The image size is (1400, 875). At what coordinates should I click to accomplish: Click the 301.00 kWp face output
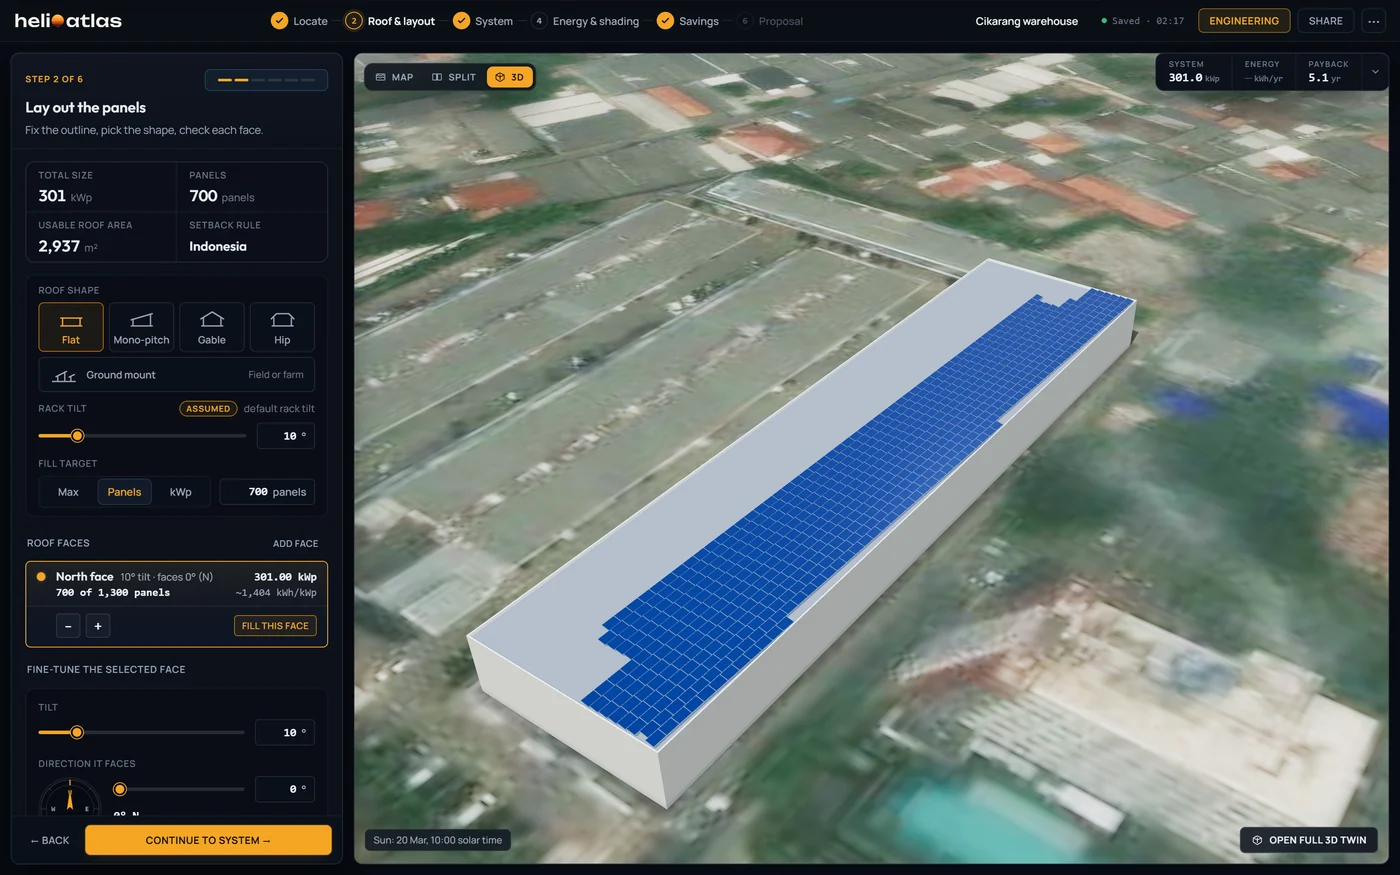pyautogui.click(x=285, y=577)
